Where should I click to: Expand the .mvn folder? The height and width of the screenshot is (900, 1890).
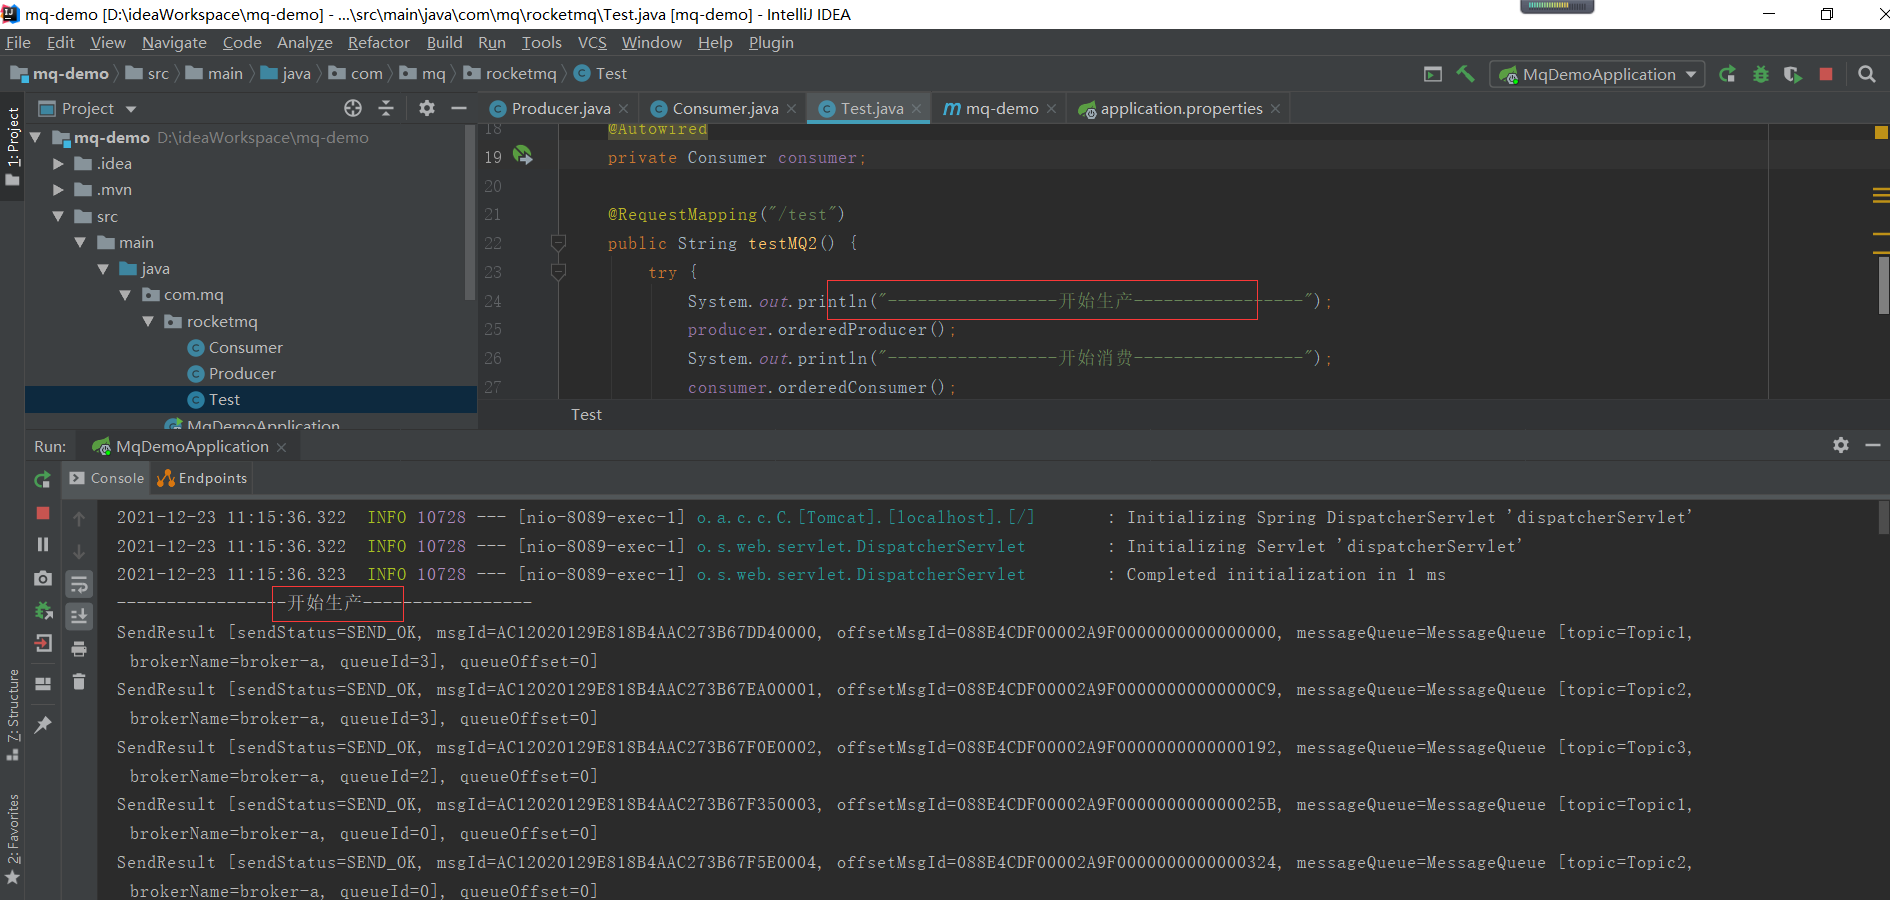[58, 190]
